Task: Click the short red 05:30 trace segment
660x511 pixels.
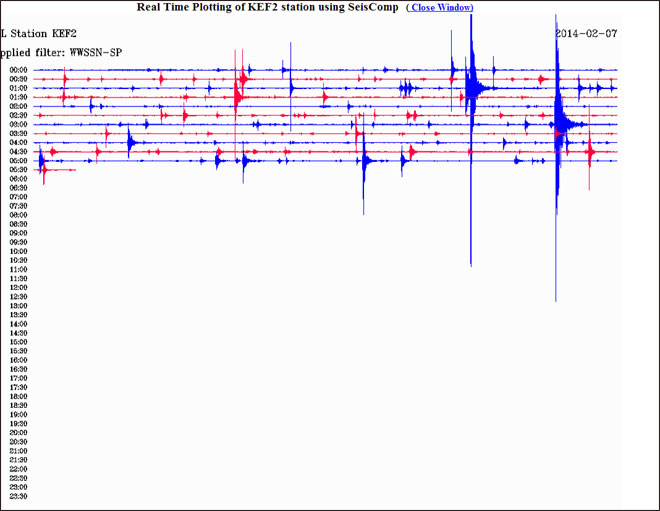Action: (58, 170)
